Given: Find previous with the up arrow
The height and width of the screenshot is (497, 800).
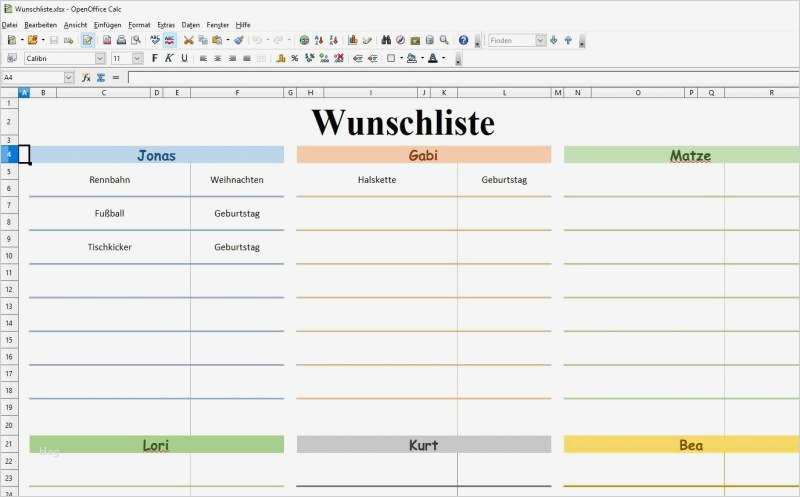Looking at the screenshot, I should click(x=568, y=40).
